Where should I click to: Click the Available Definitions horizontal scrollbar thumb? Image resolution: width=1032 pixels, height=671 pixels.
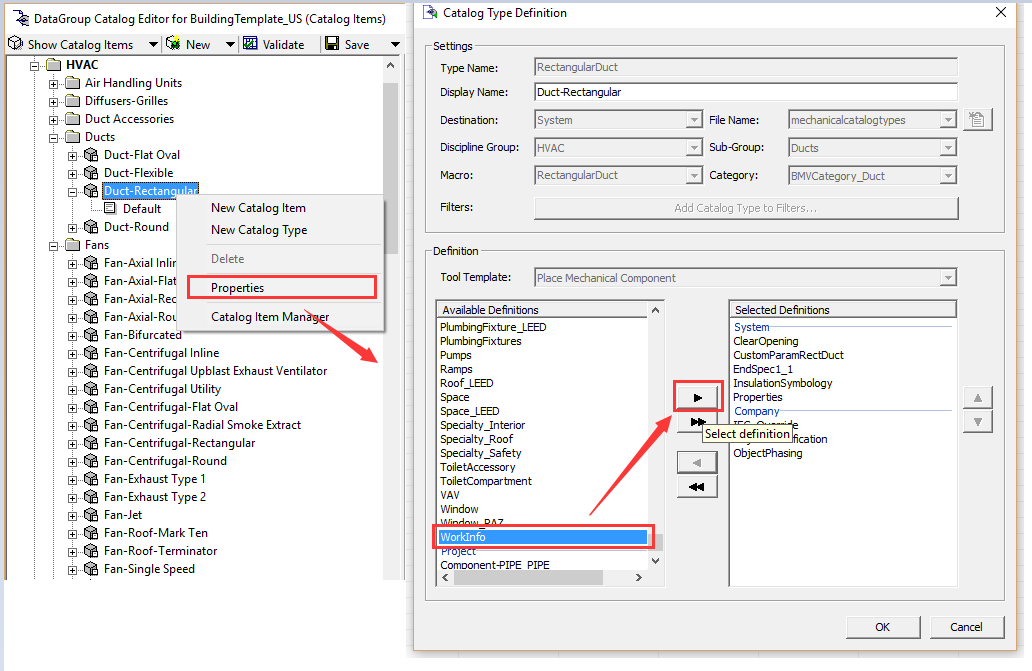pos(528,578)
